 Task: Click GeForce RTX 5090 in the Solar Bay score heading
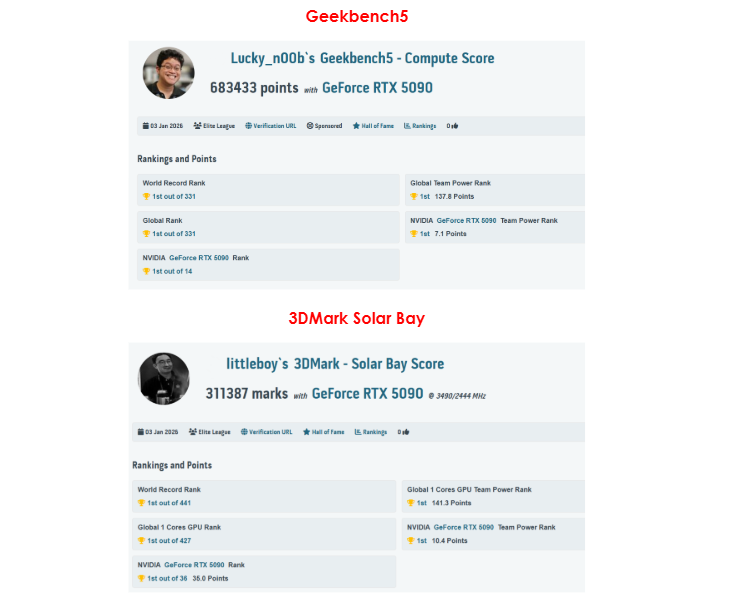click(367, 394)
